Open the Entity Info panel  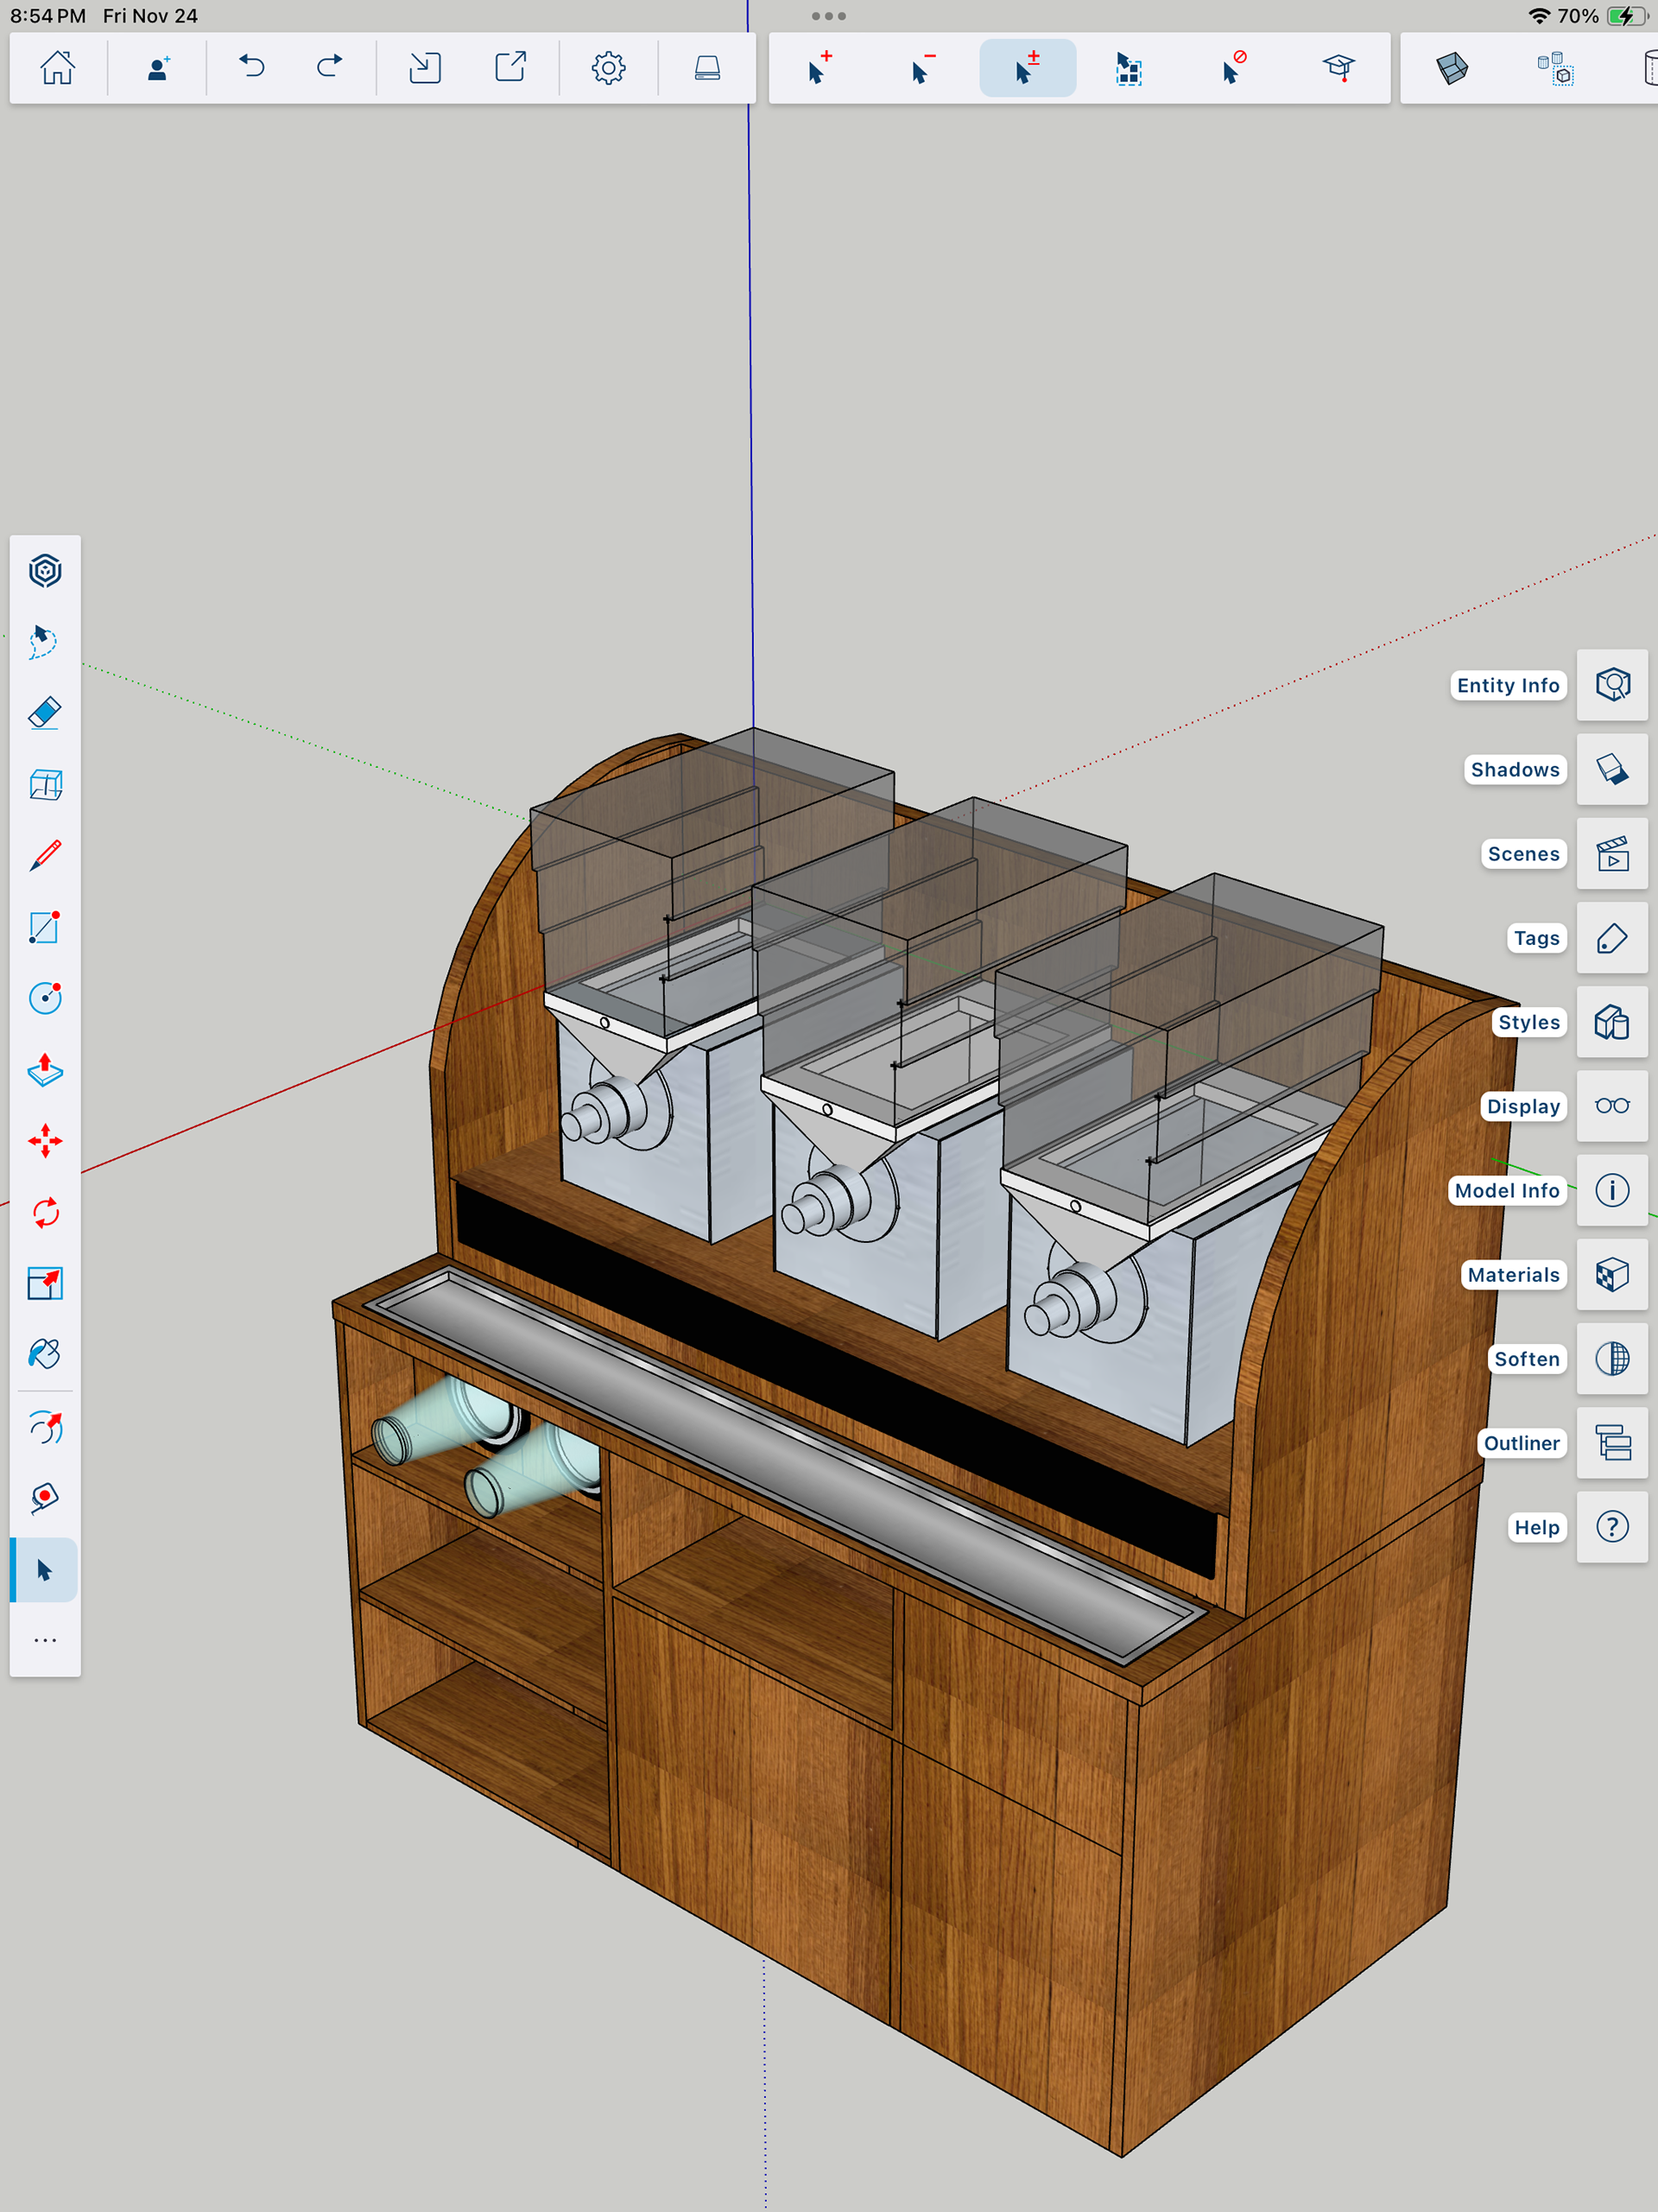[1611, 685]
